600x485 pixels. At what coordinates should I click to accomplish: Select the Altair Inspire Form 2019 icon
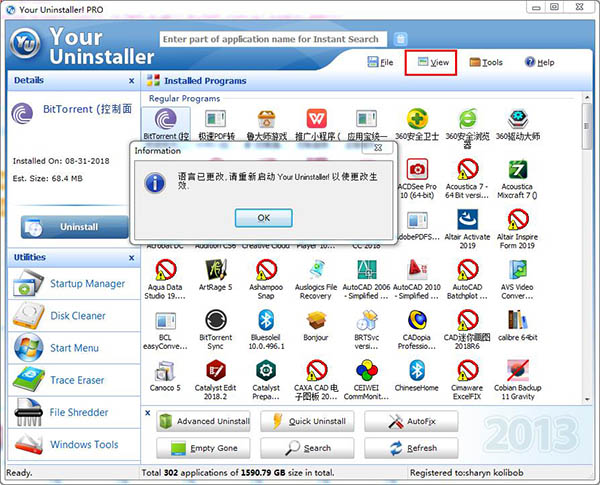tap(518, 219)
